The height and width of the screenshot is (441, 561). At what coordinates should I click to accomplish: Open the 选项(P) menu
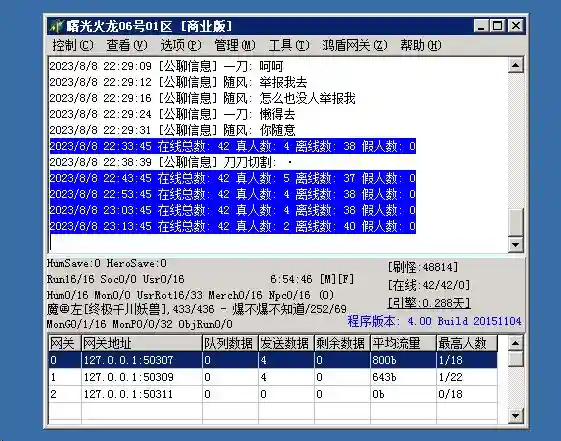[181, 45]
